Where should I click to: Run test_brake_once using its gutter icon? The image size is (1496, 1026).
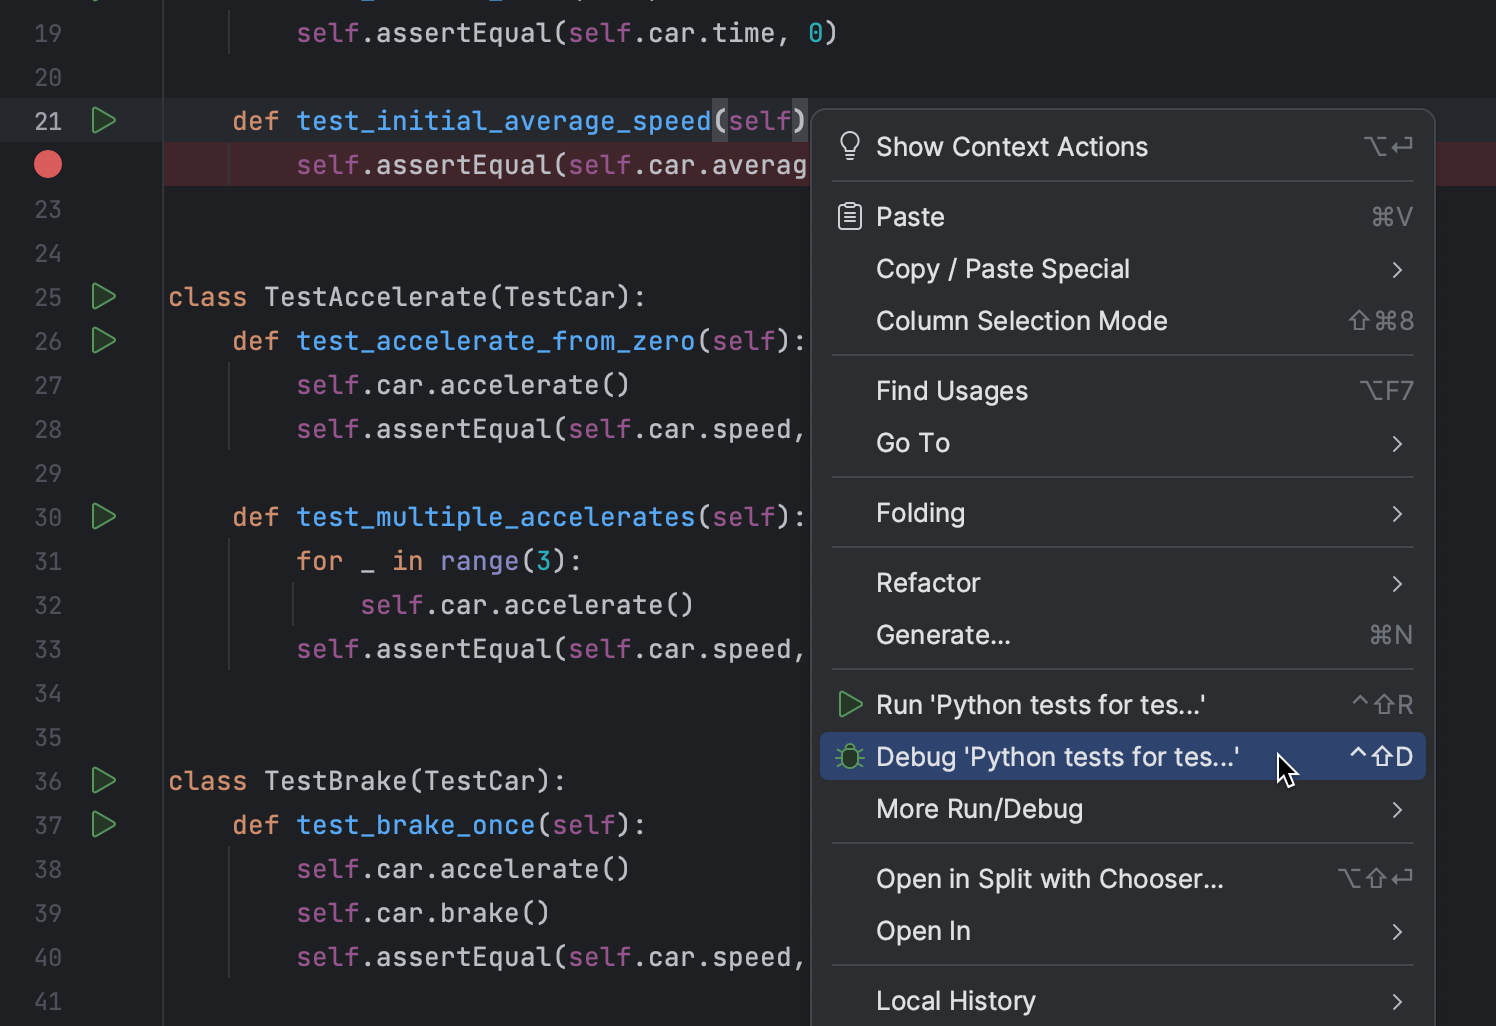[103, 824]
